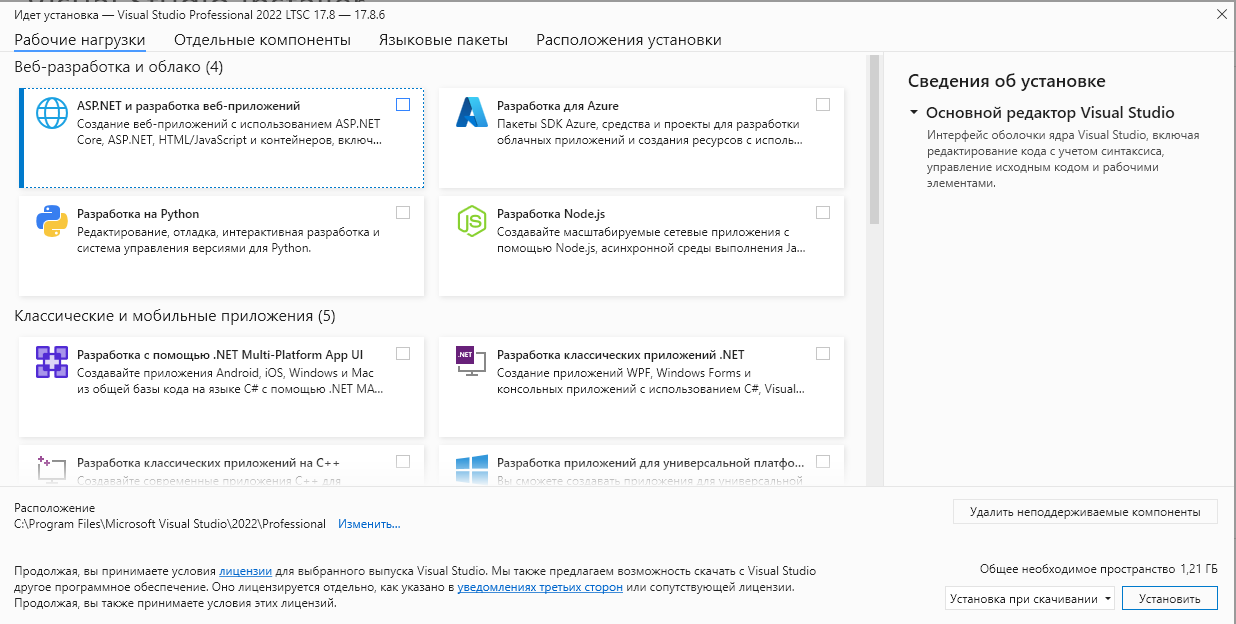
Task: Click the Python workload icon
Action: [x=51, y=220]
